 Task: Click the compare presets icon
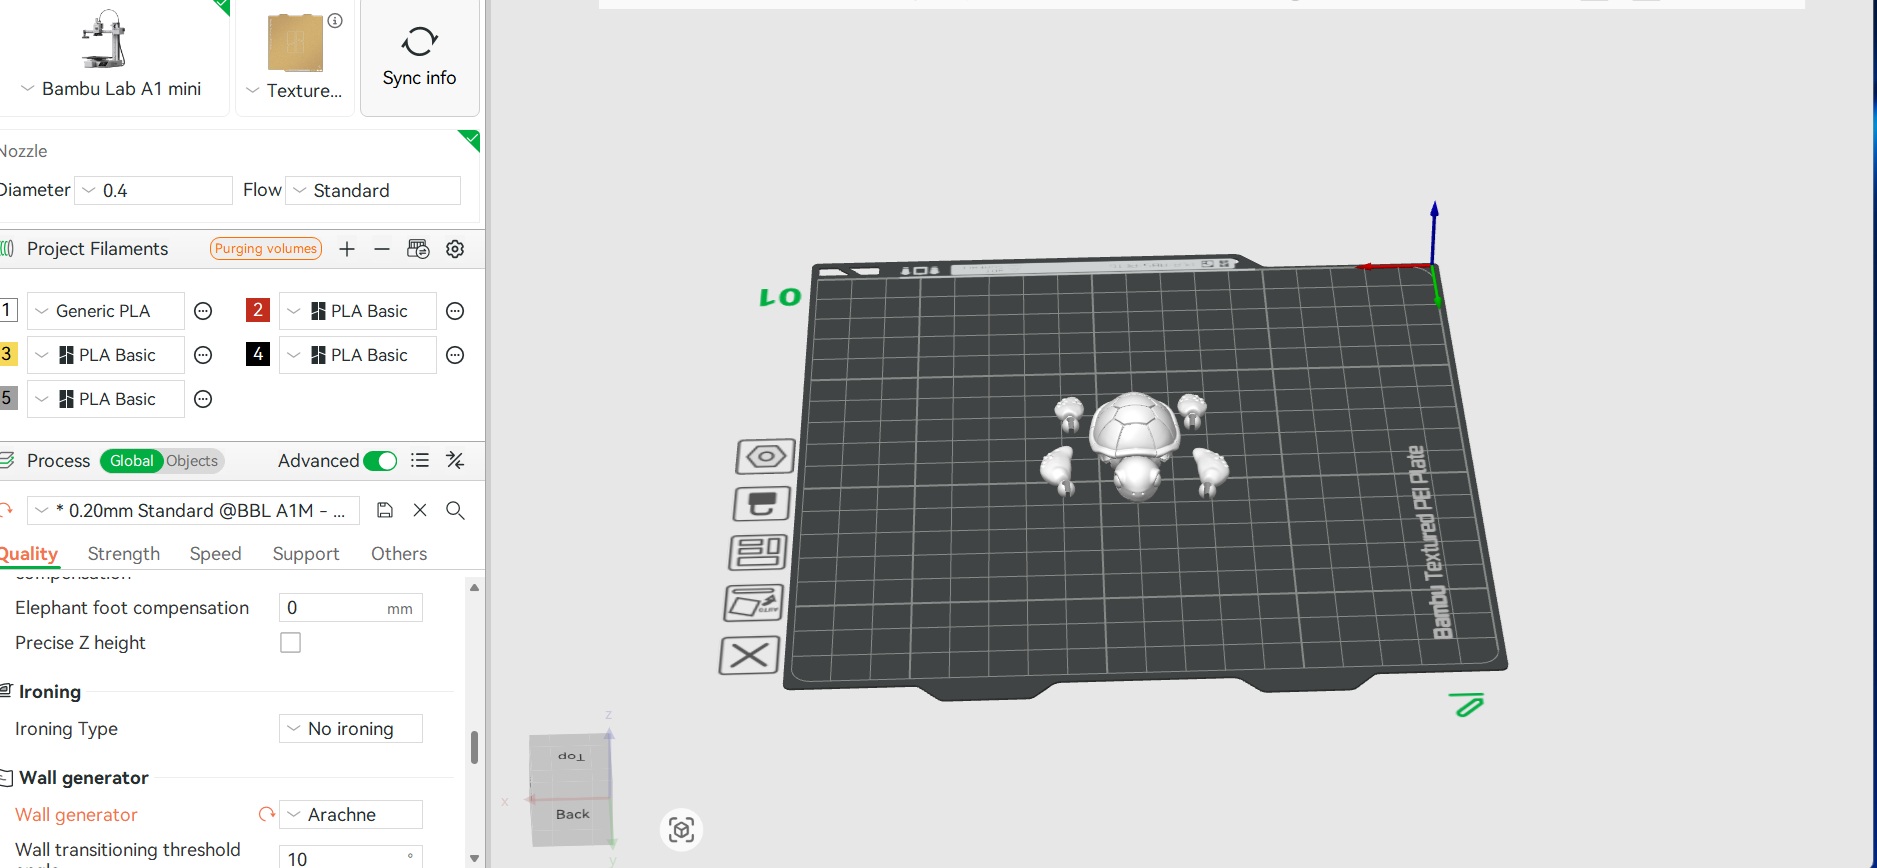pyautogui.click(x=455, y=461)
